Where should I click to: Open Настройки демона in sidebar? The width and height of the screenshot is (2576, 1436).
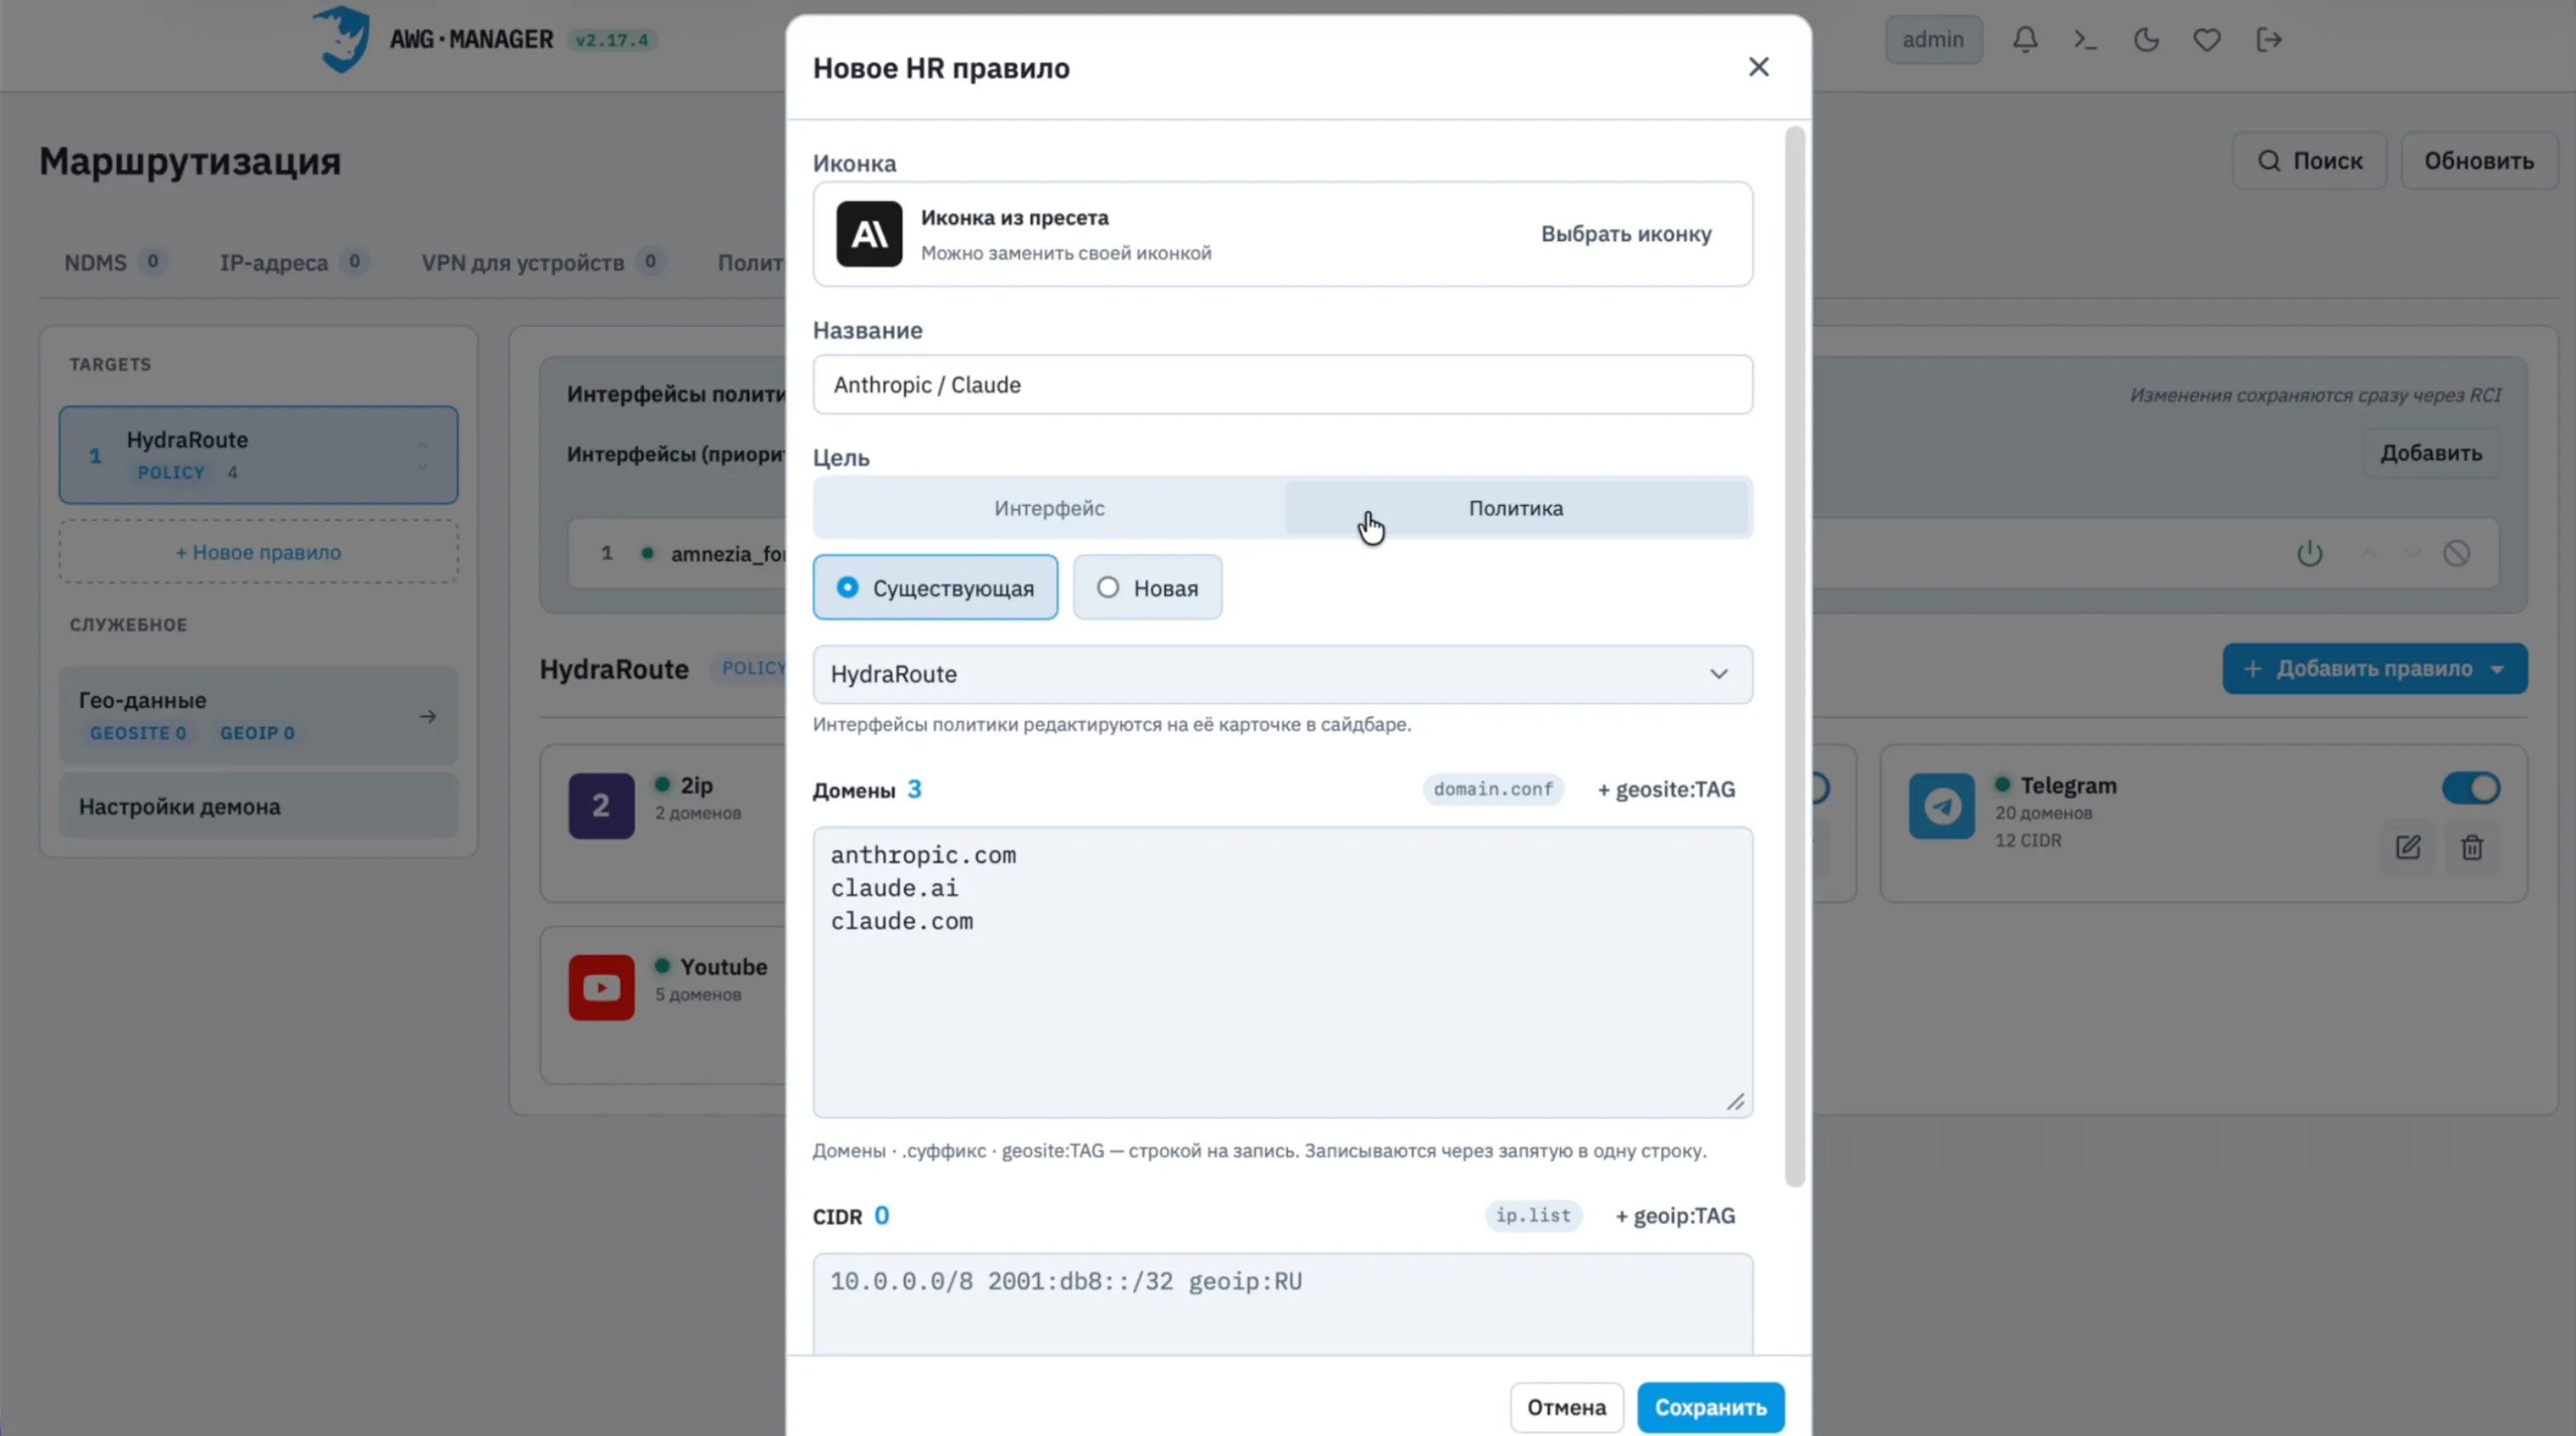tap(258, 807)
